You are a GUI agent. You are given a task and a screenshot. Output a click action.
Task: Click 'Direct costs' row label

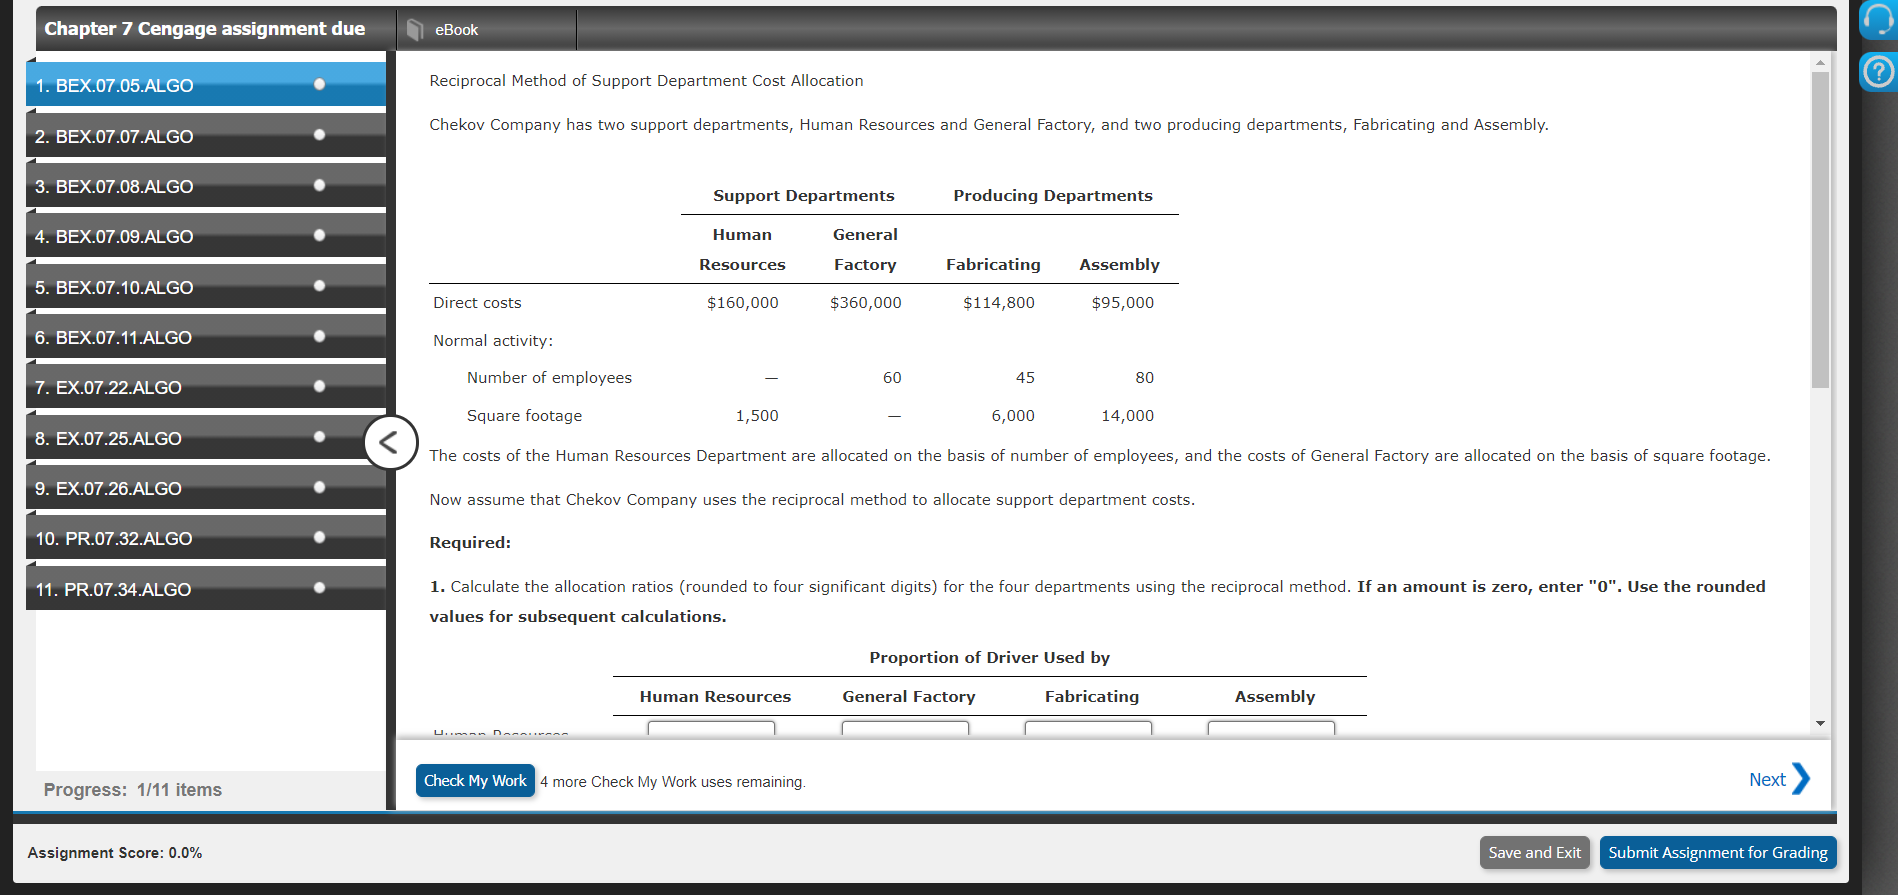(x=477, y=303)
